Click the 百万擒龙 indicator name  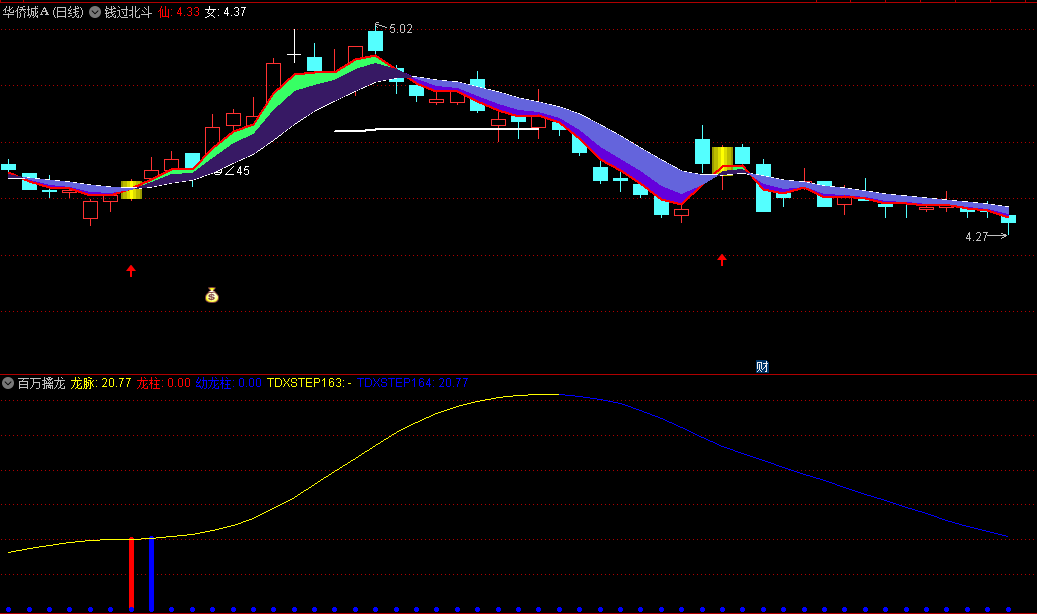pos(41,383)
